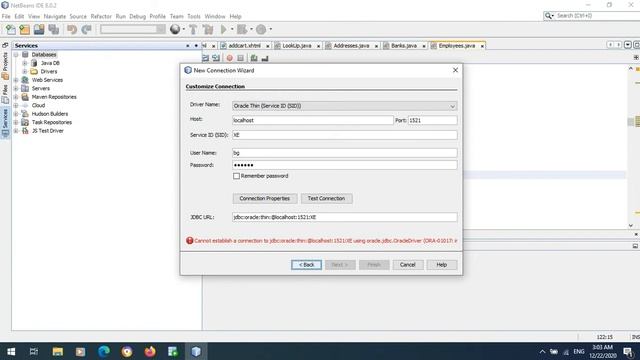Click the red breakpoint icon in editor toolbar

229,58
